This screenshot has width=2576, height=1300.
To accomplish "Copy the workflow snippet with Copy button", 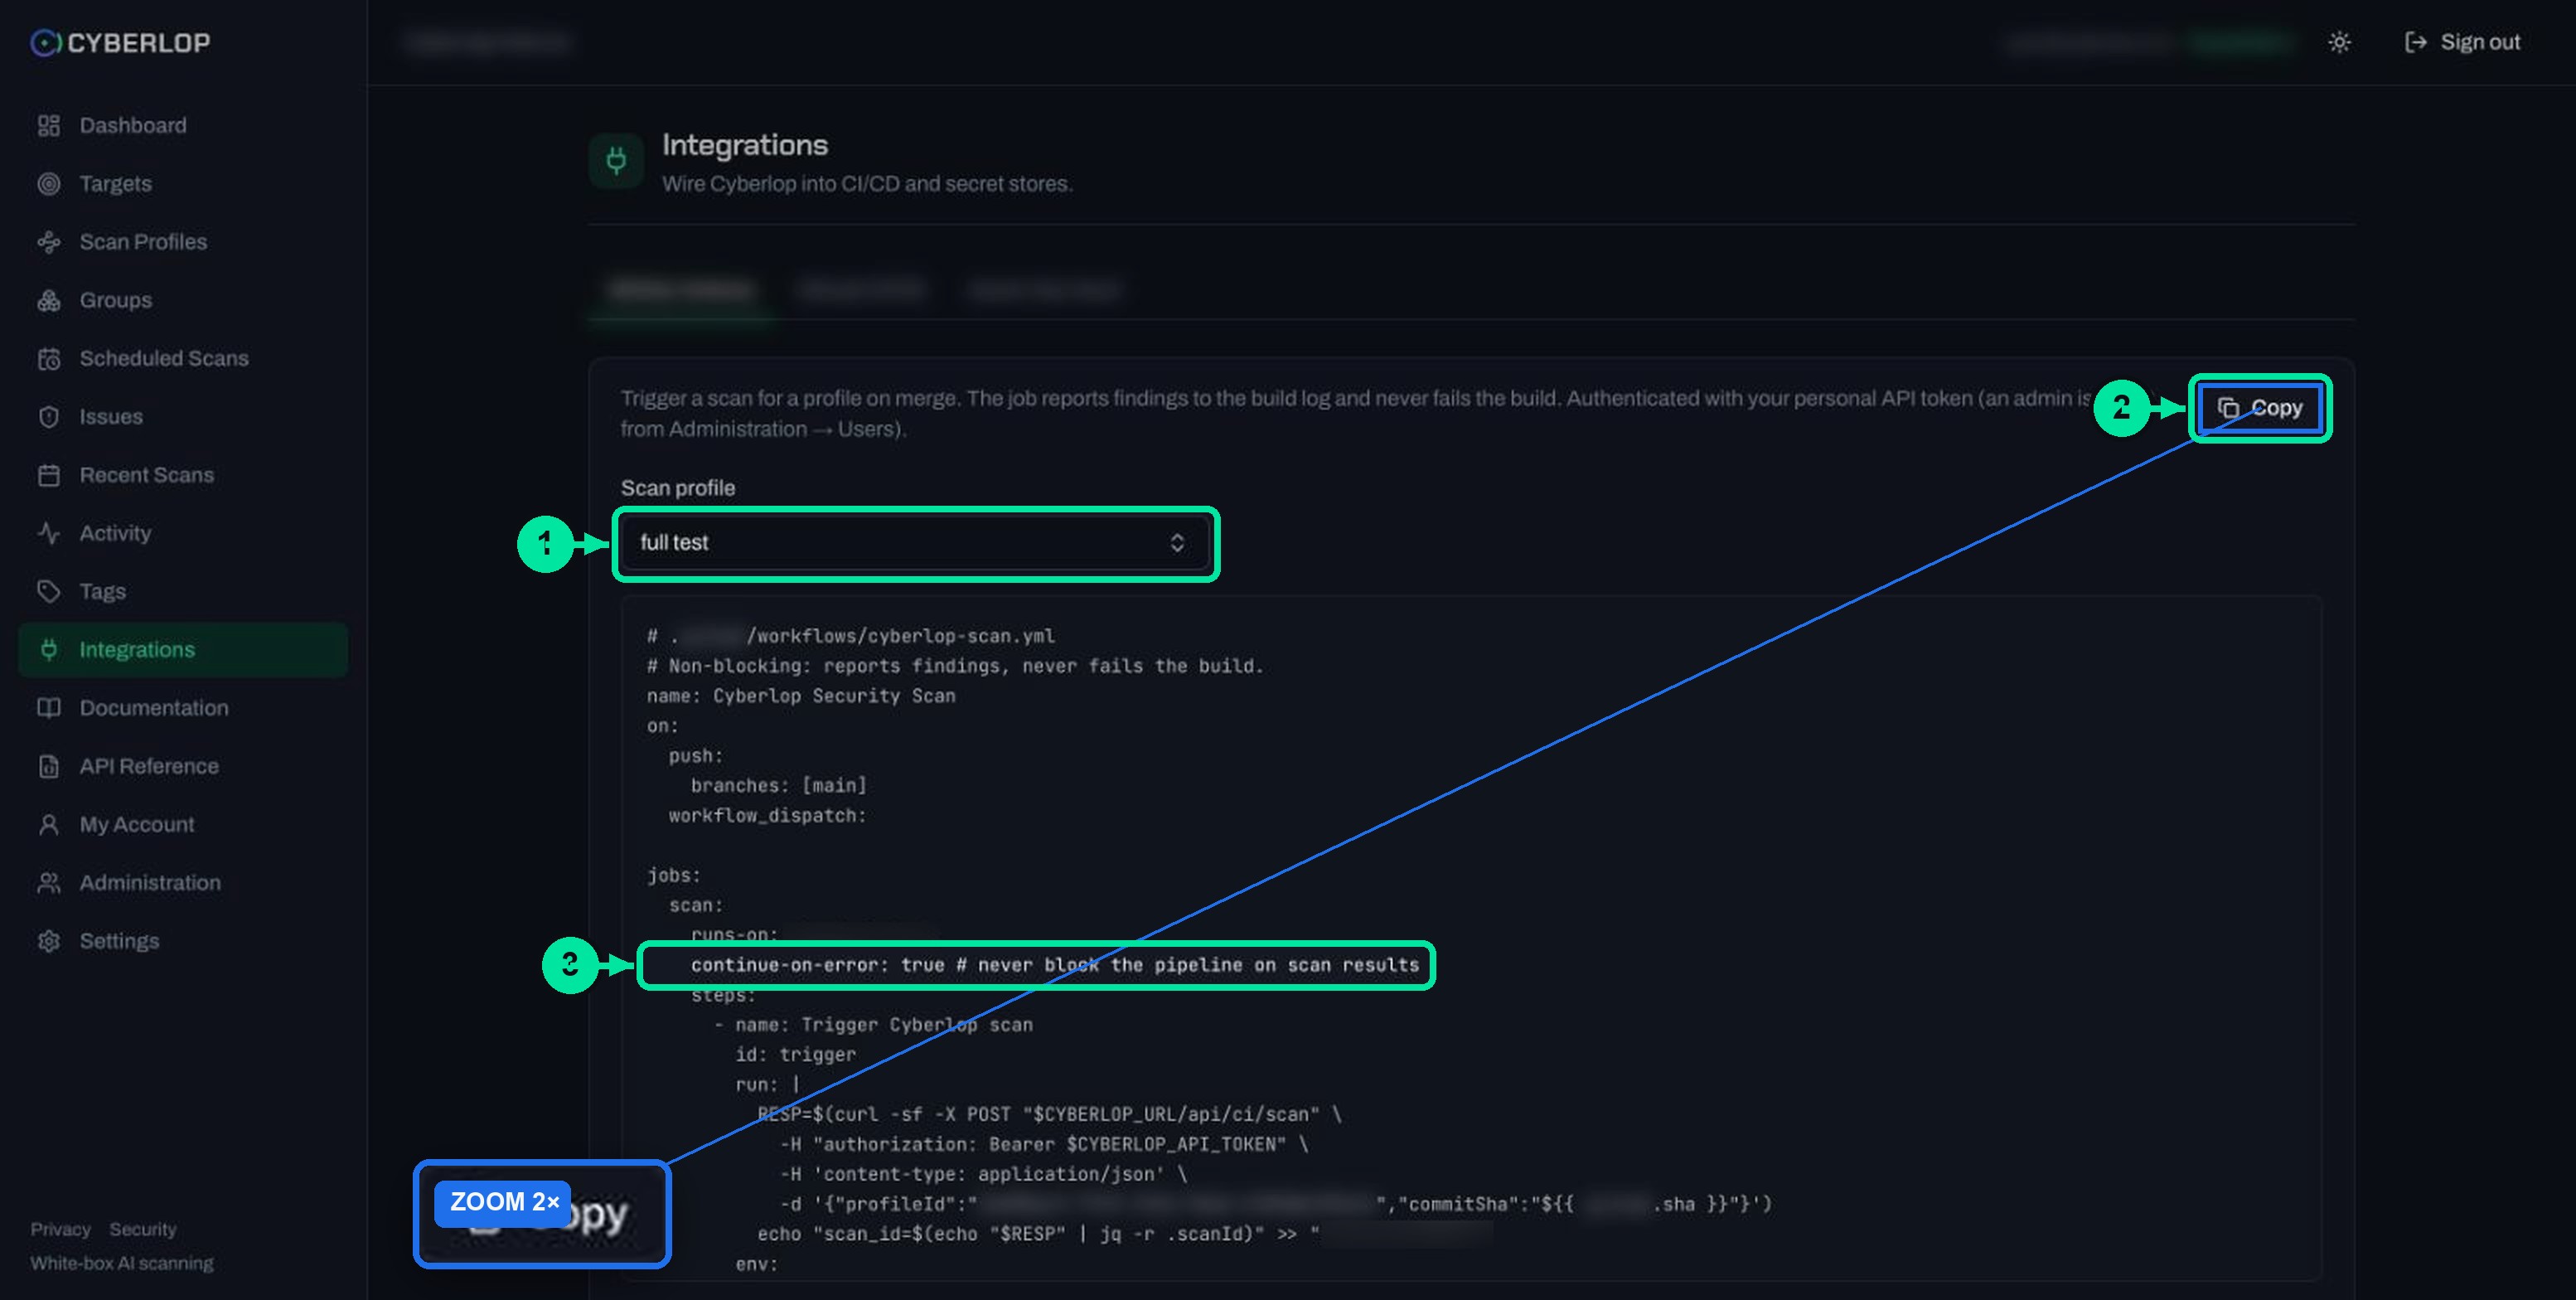I will tap(2260, 408).
